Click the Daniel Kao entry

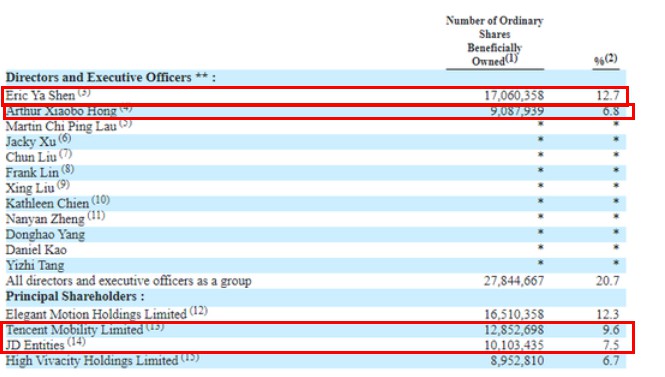[36, 250]
